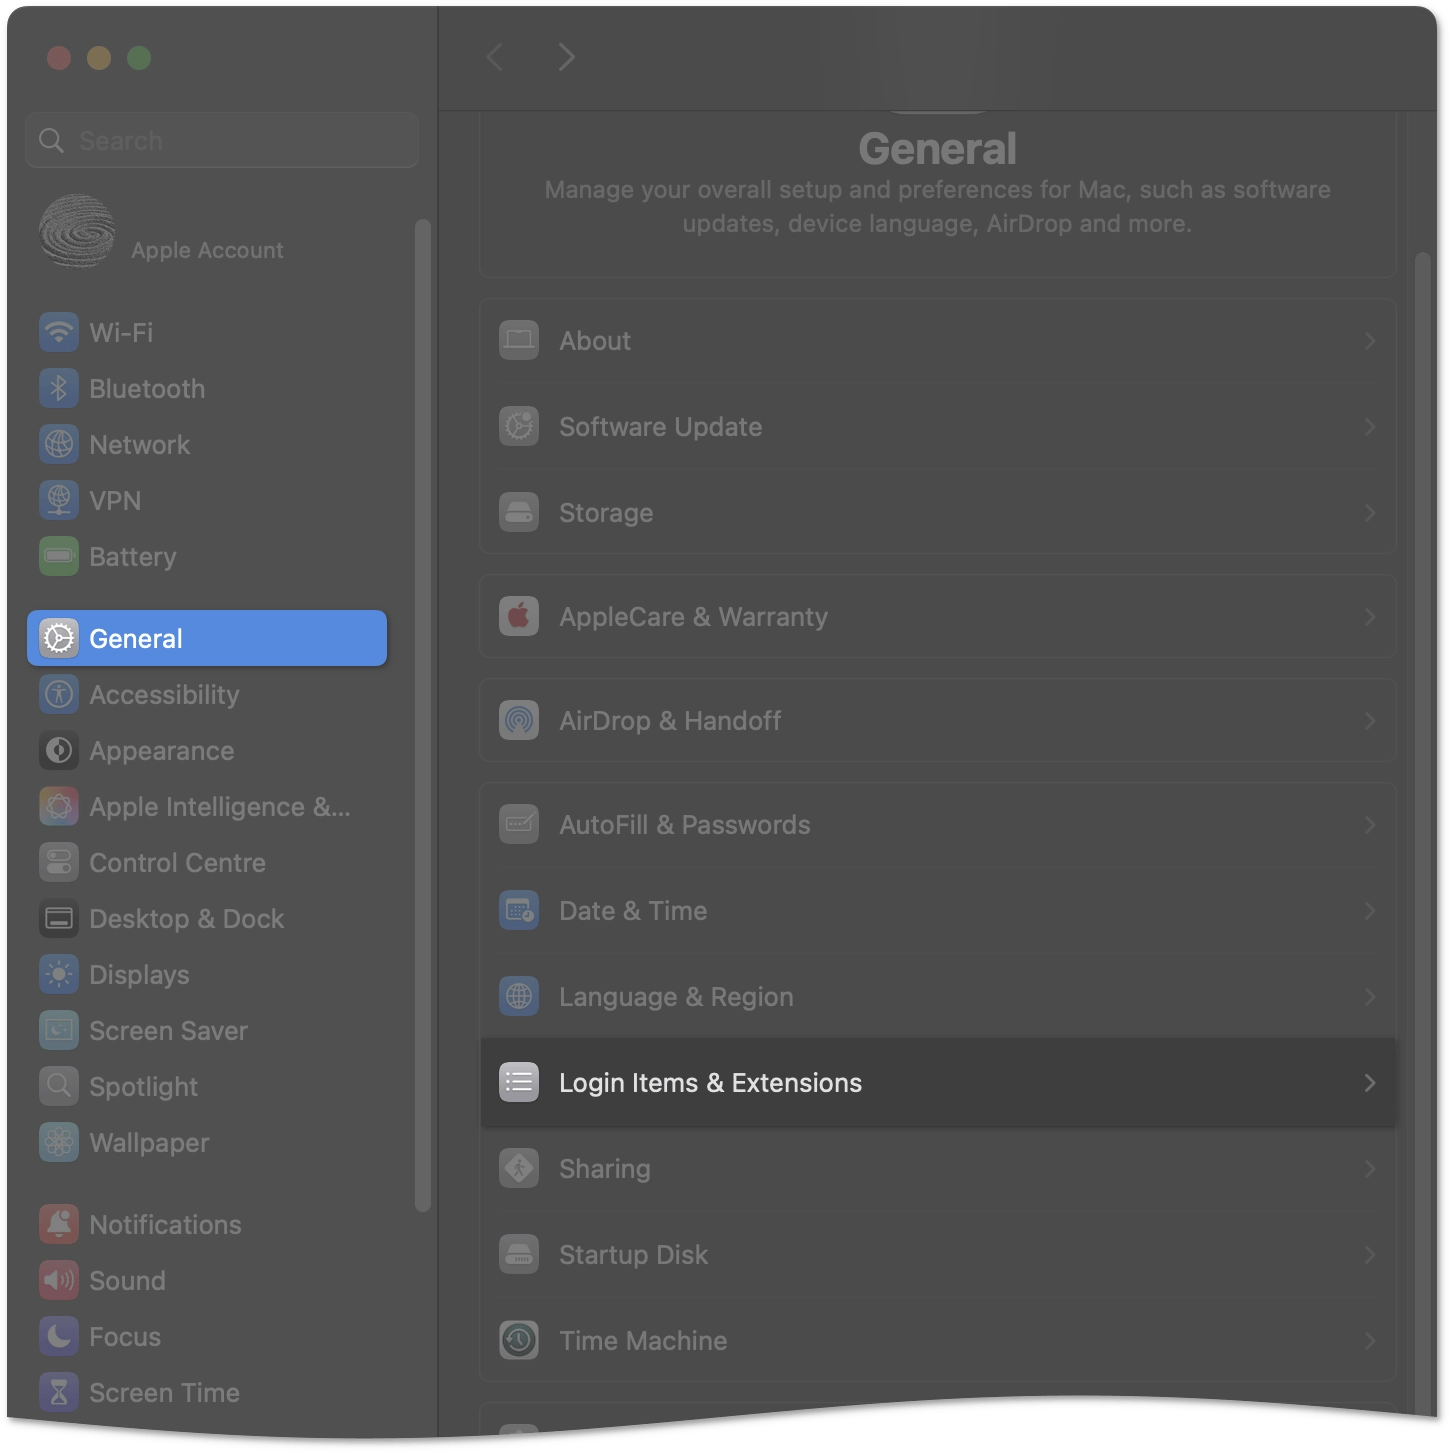Image resolution: width=1450 pixels, height=1453 pixels.
Task: Open Apple Account in sidebar
Action: 207,250
